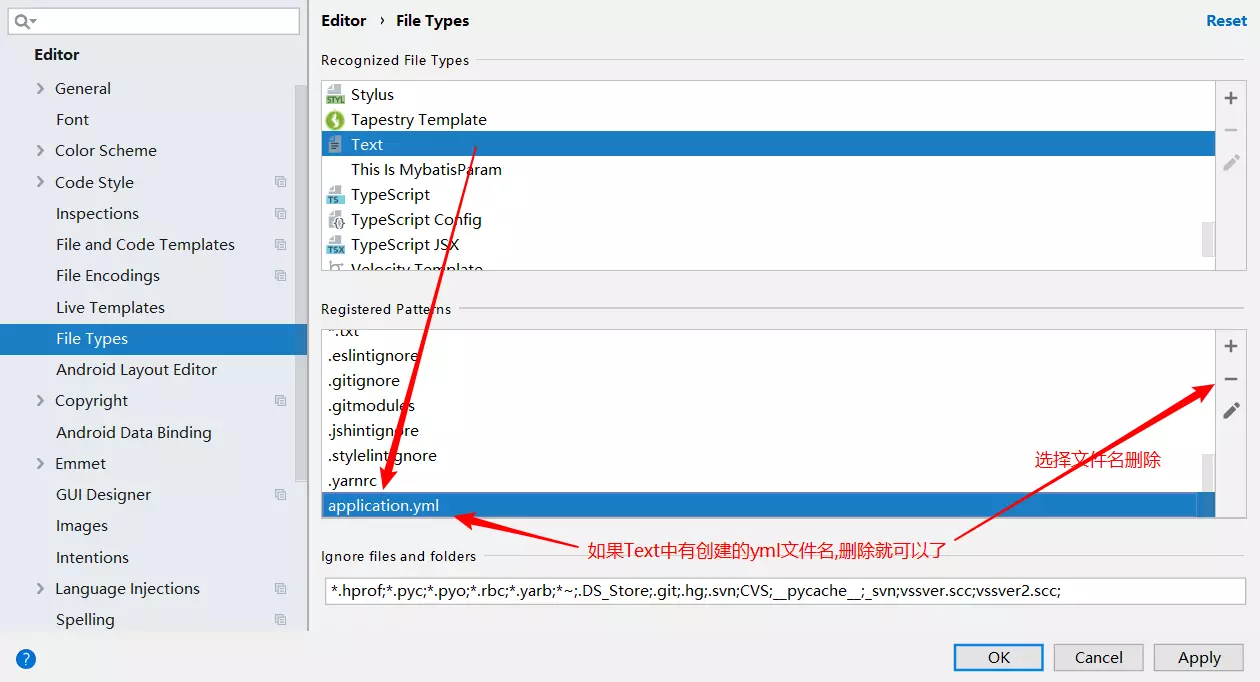Open the Font settings page

click(72, 119)
